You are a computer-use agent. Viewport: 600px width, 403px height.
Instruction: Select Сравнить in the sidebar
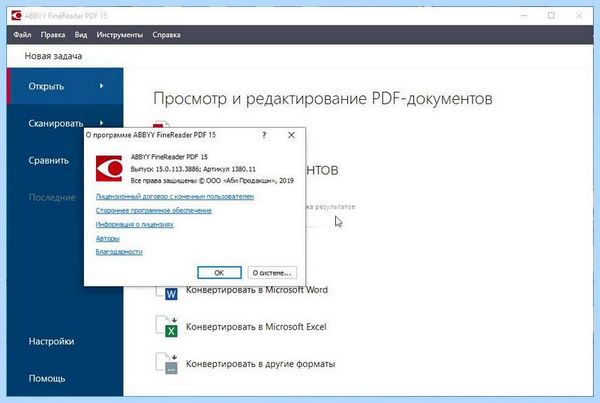49,160
